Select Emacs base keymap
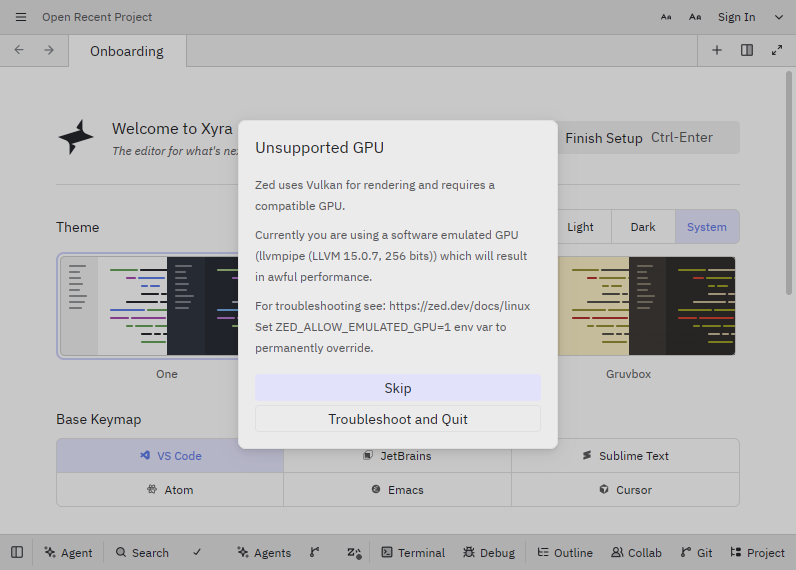This screenshot has height=570, width=796. point(397,490)
